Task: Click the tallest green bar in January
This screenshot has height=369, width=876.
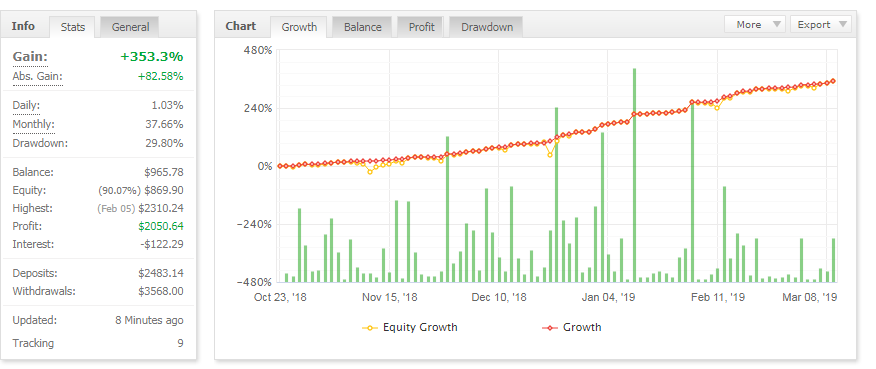Action: coord(635,175)
